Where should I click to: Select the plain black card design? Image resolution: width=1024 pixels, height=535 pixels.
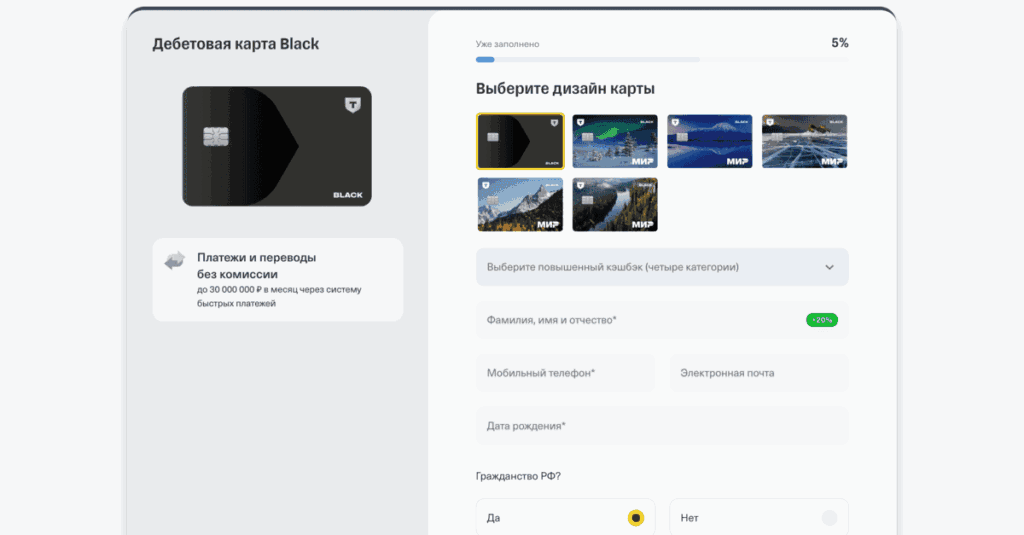pyautogui.click(x=520, y=141)
